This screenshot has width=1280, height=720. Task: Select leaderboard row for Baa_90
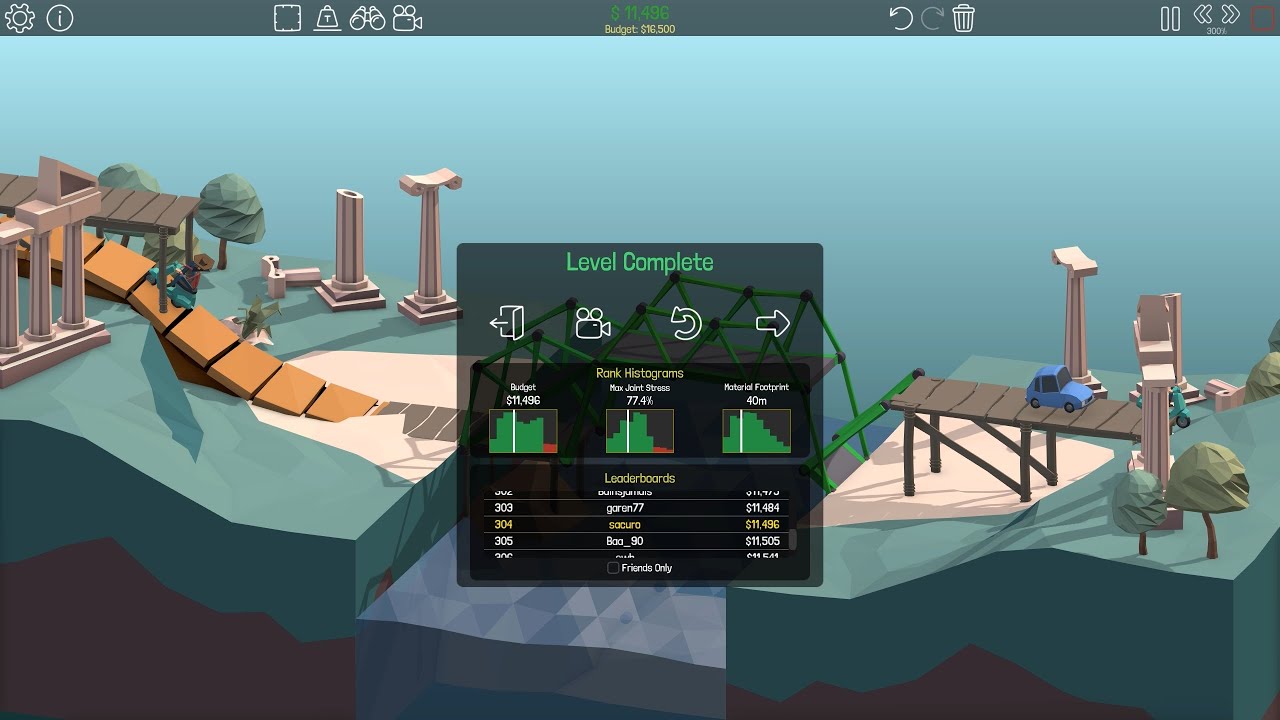point(636,541)
